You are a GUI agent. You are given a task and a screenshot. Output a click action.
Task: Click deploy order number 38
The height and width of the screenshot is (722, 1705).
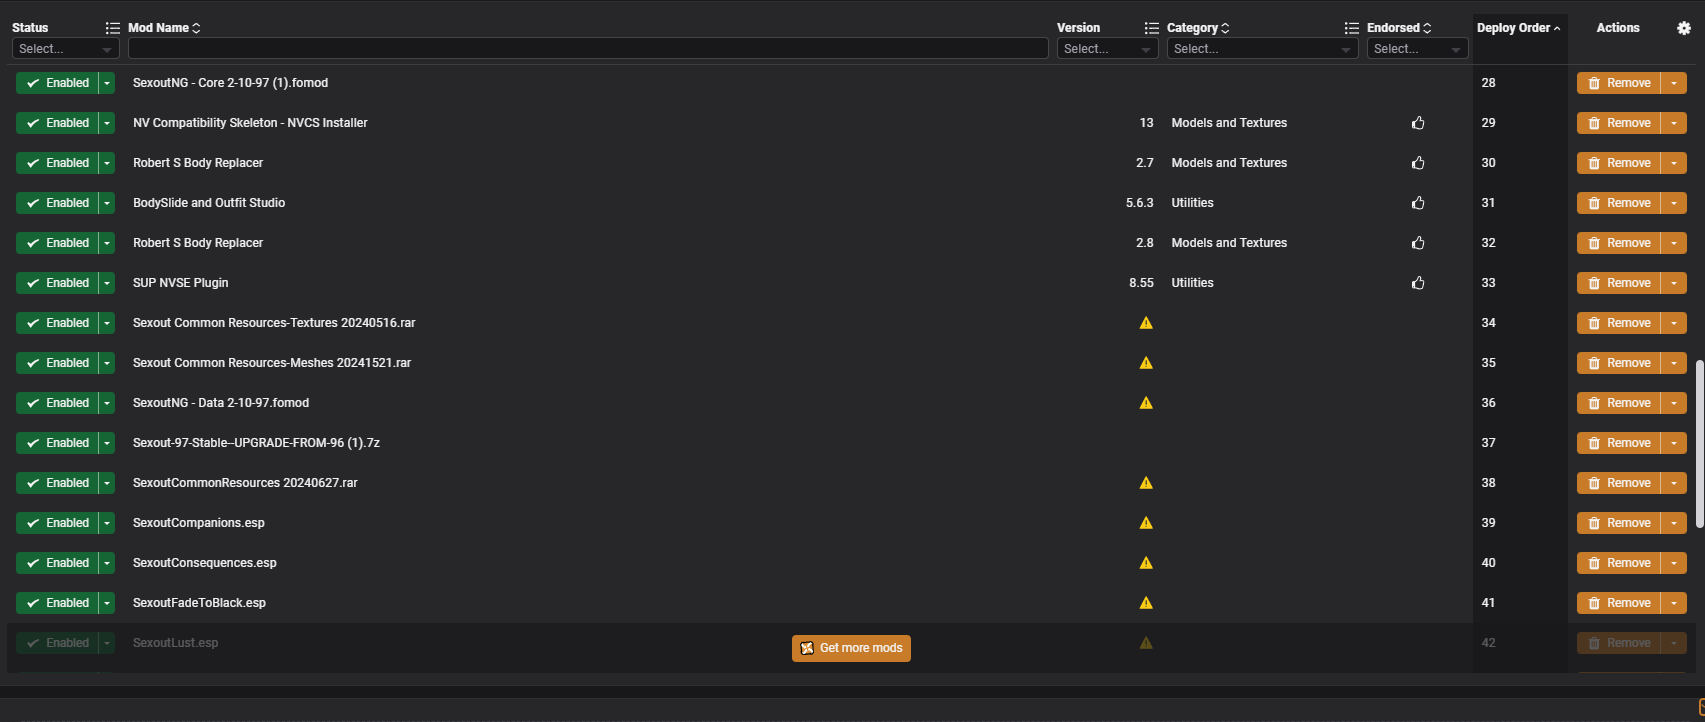pos(1488,483)
